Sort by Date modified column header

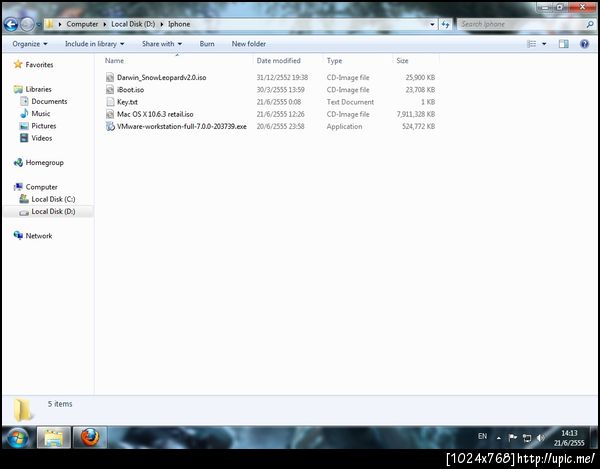279,61
